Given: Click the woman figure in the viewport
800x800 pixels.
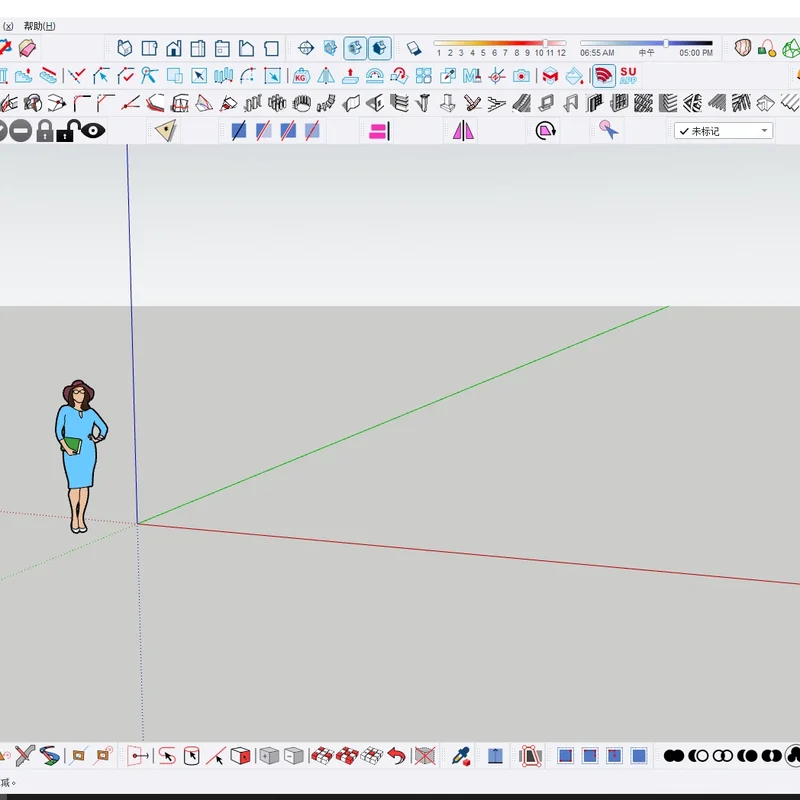Looking at the screenshot, I should coord(78,450).
